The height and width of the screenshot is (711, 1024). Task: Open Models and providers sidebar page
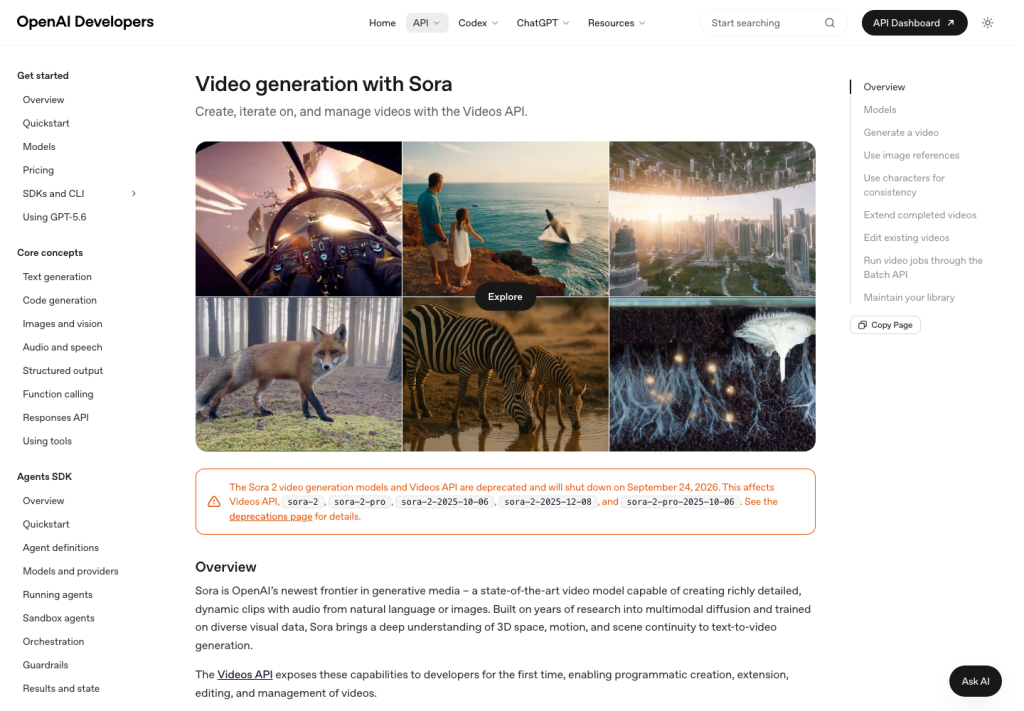71,571
